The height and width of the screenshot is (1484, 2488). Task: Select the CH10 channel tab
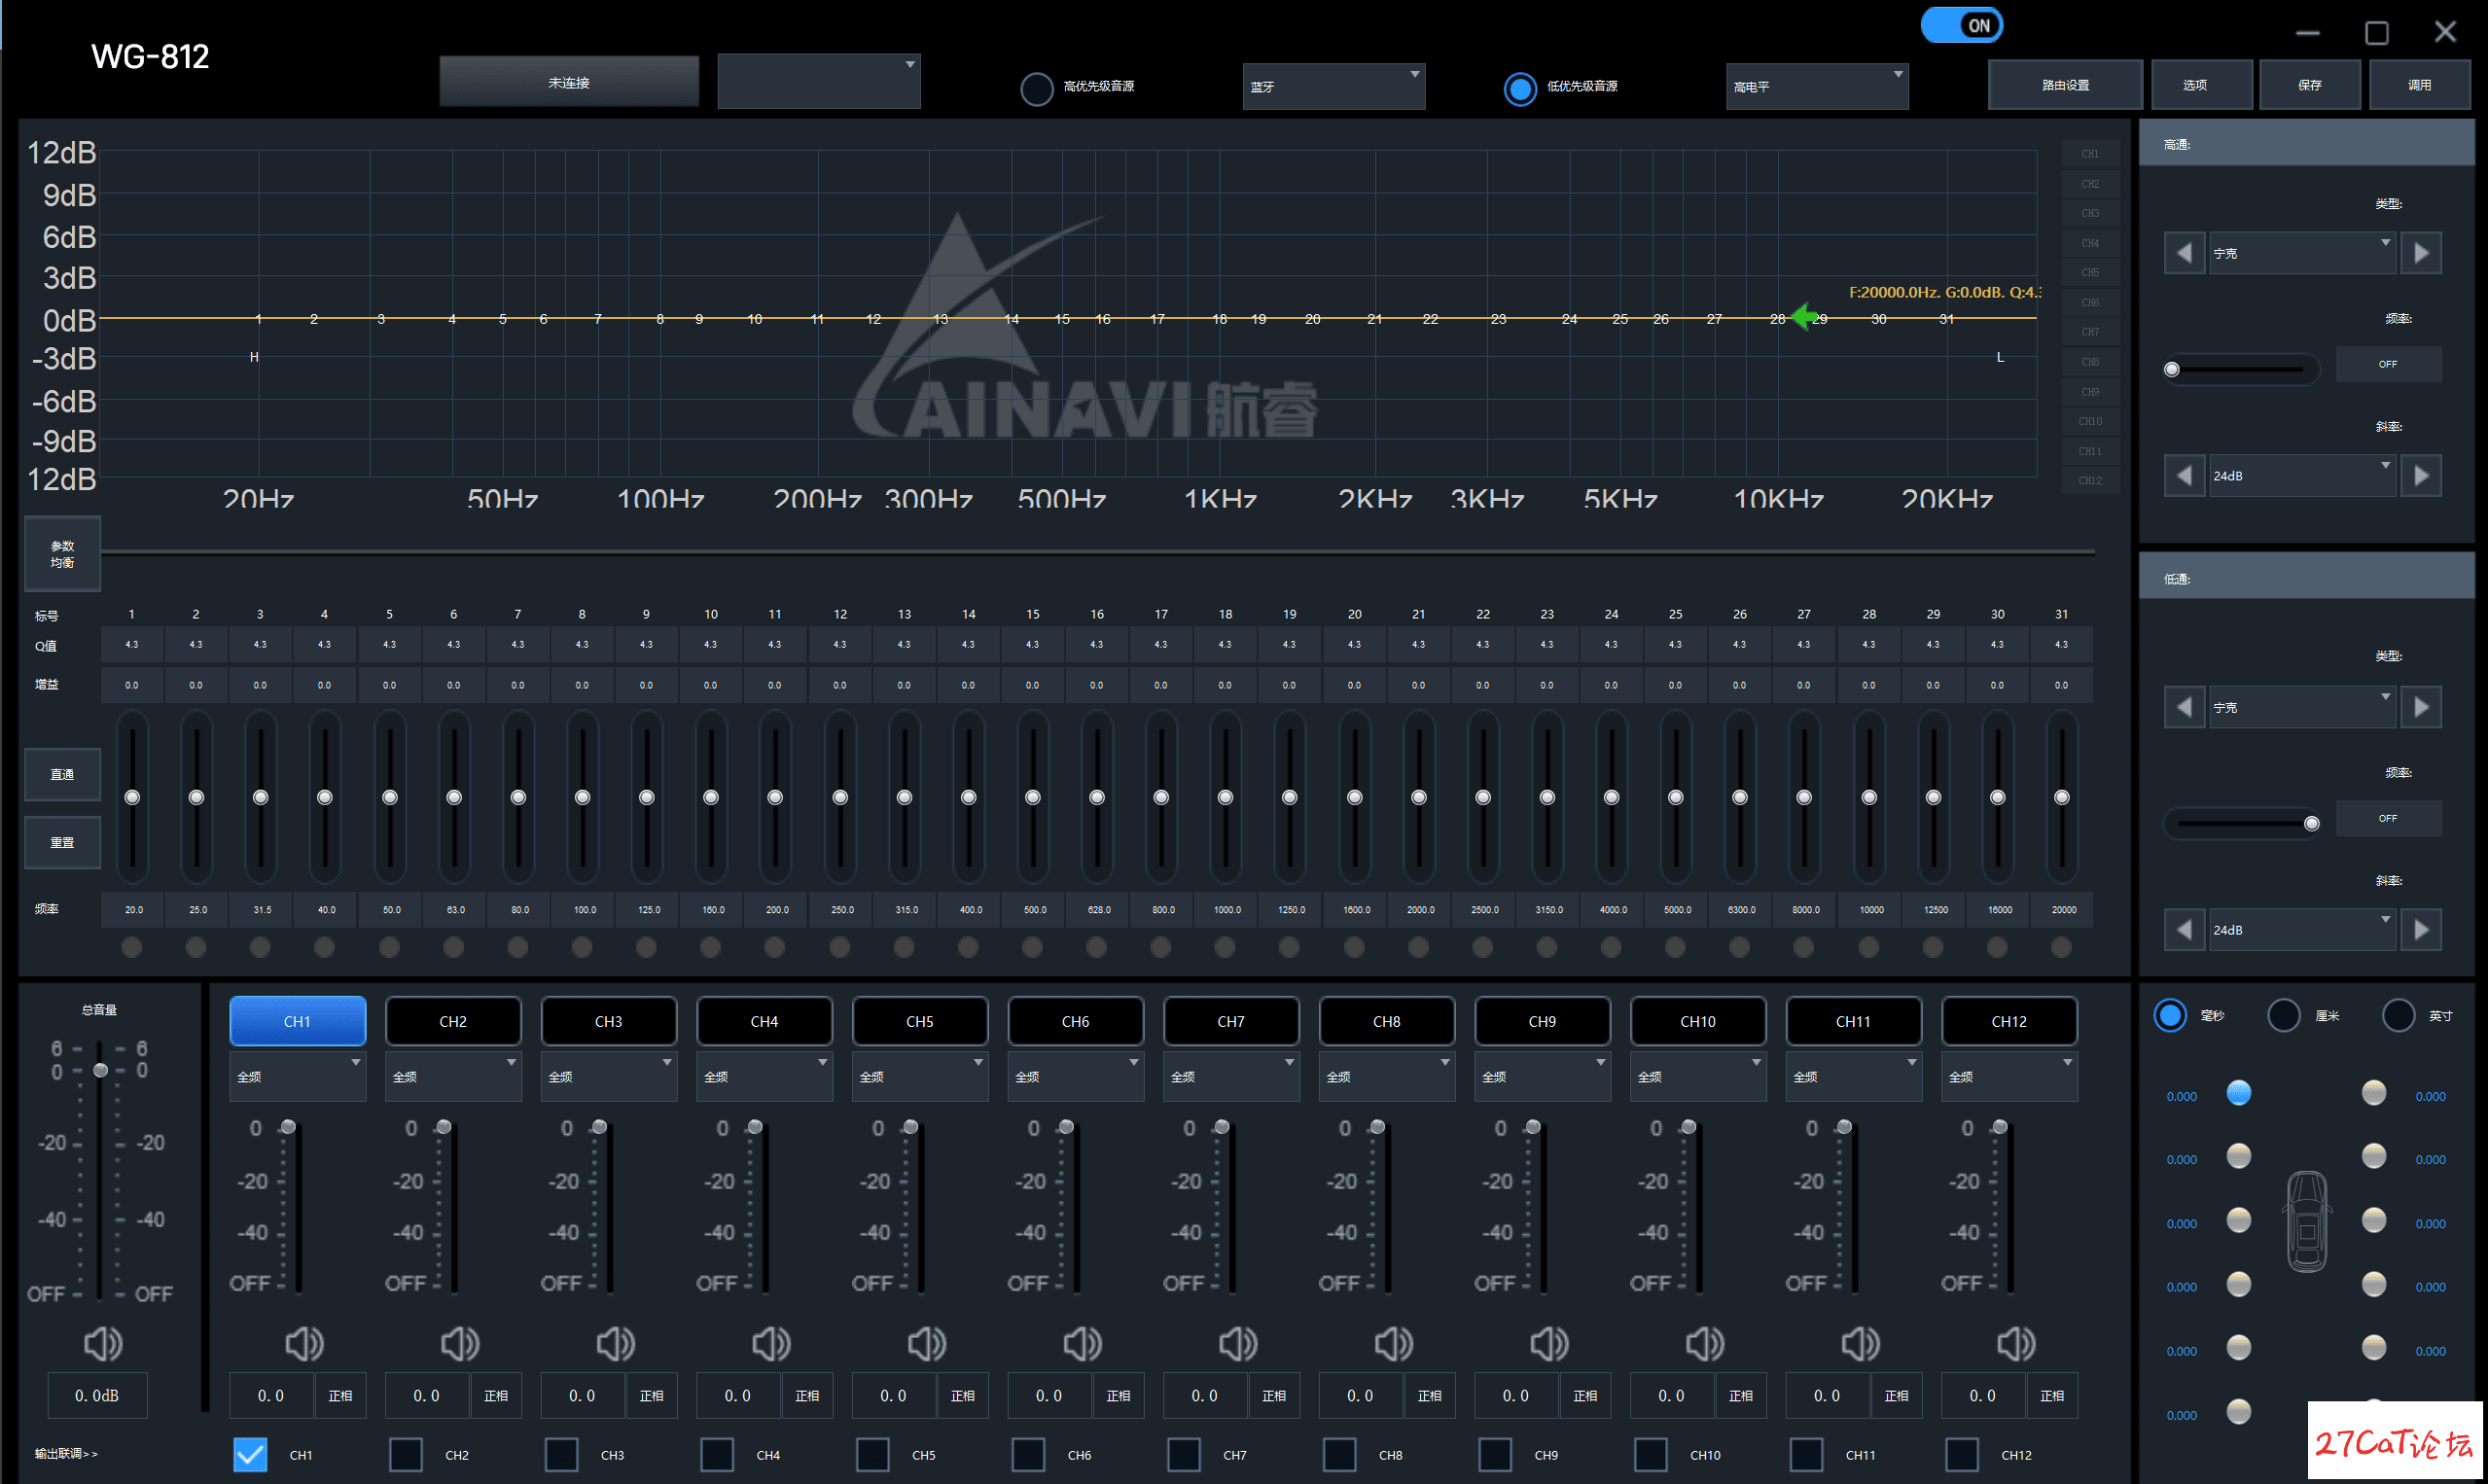click(x=1698, y=1021)
